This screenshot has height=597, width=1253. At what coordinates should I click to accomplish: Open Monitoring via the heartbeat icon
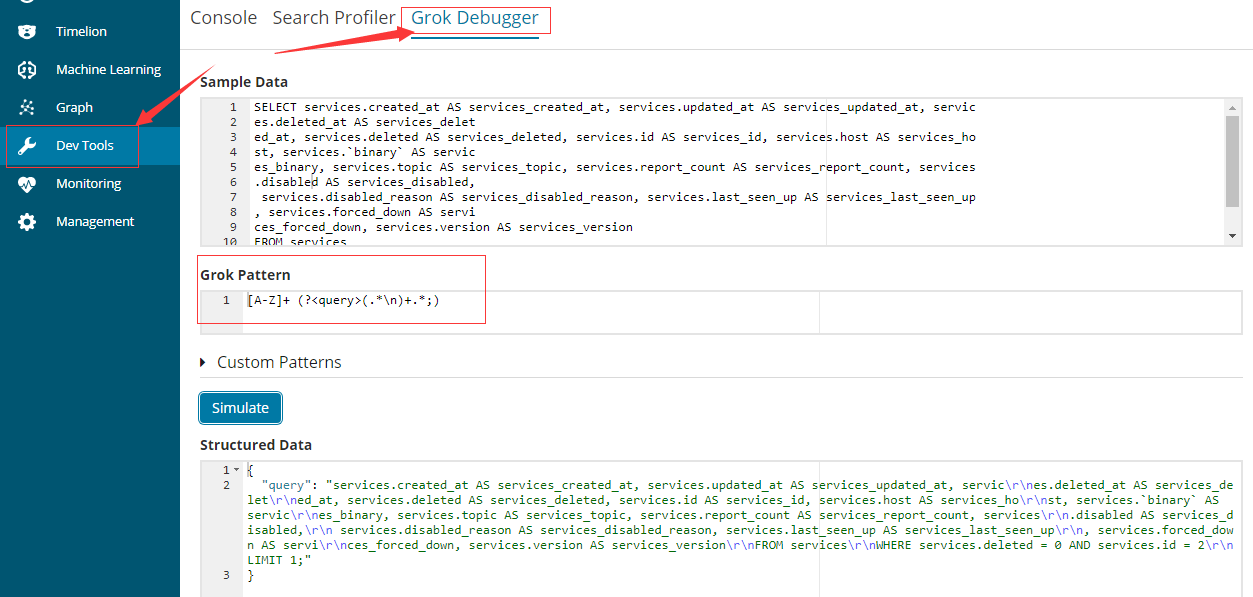coord(27,184)
